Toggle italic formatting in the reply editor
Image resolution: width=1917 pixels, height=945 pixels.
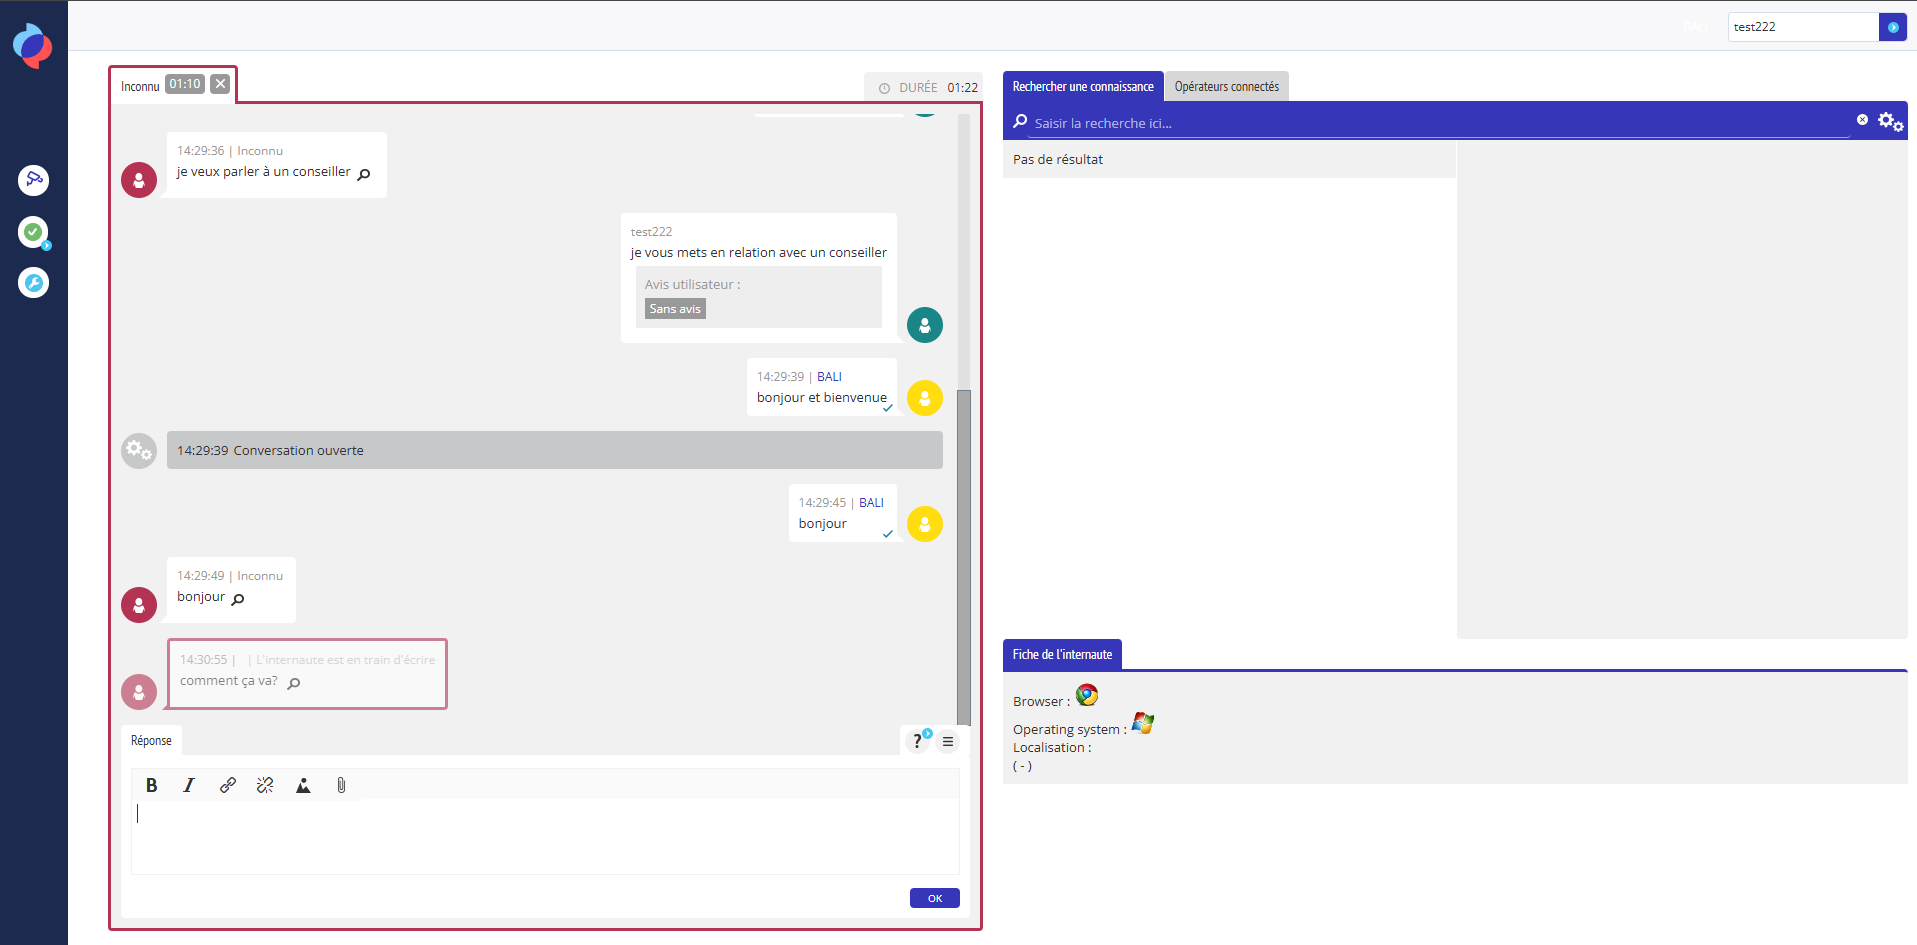[189, 785]
